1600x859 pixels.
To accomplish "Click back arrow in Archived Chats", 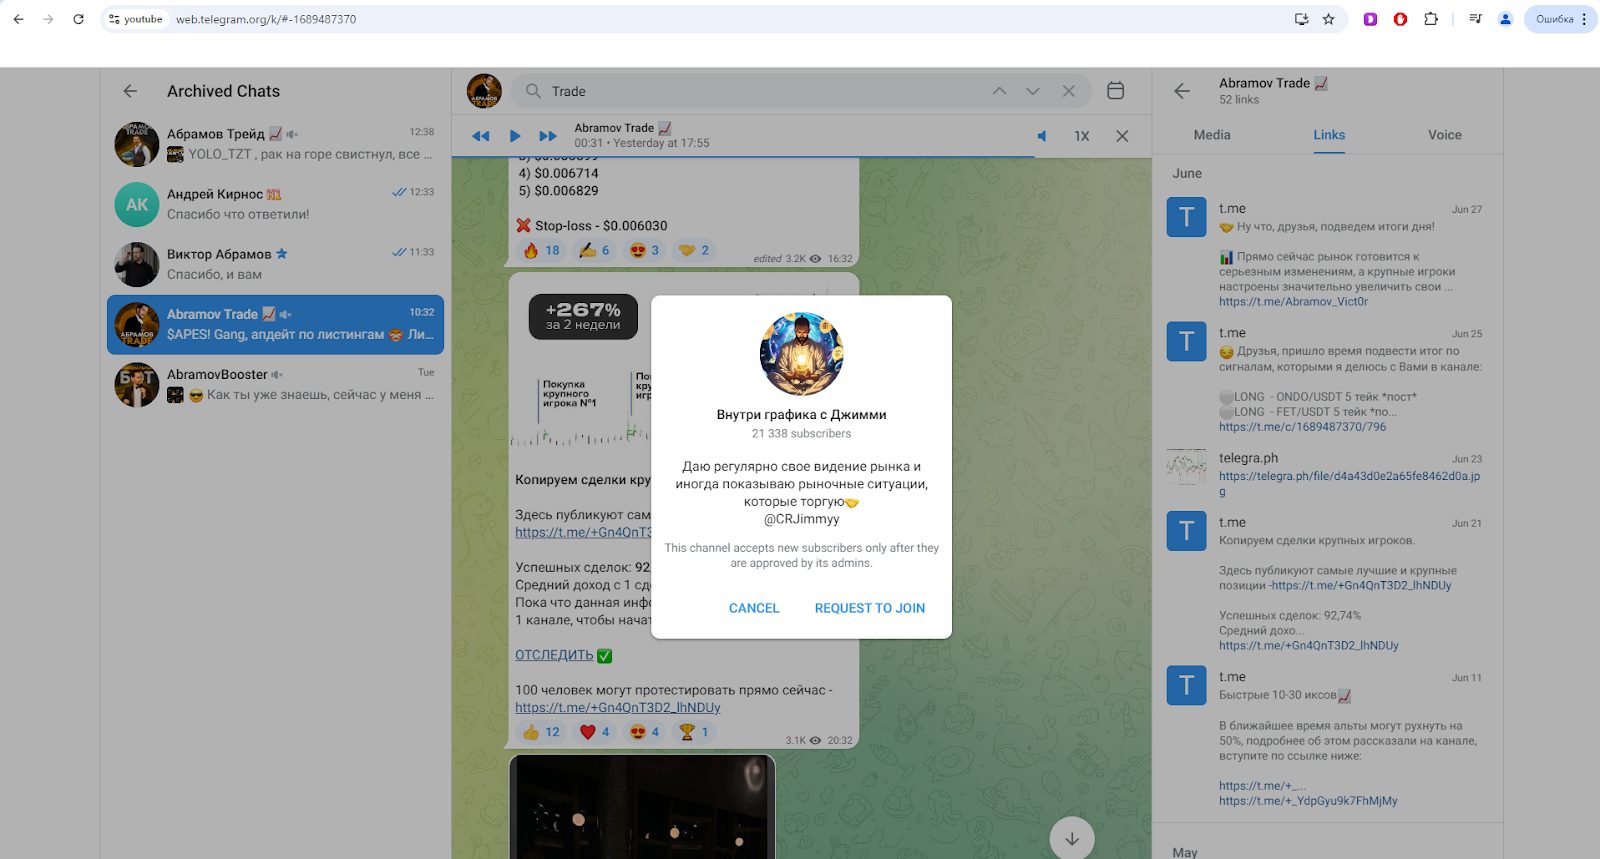I will pos(130,91).
